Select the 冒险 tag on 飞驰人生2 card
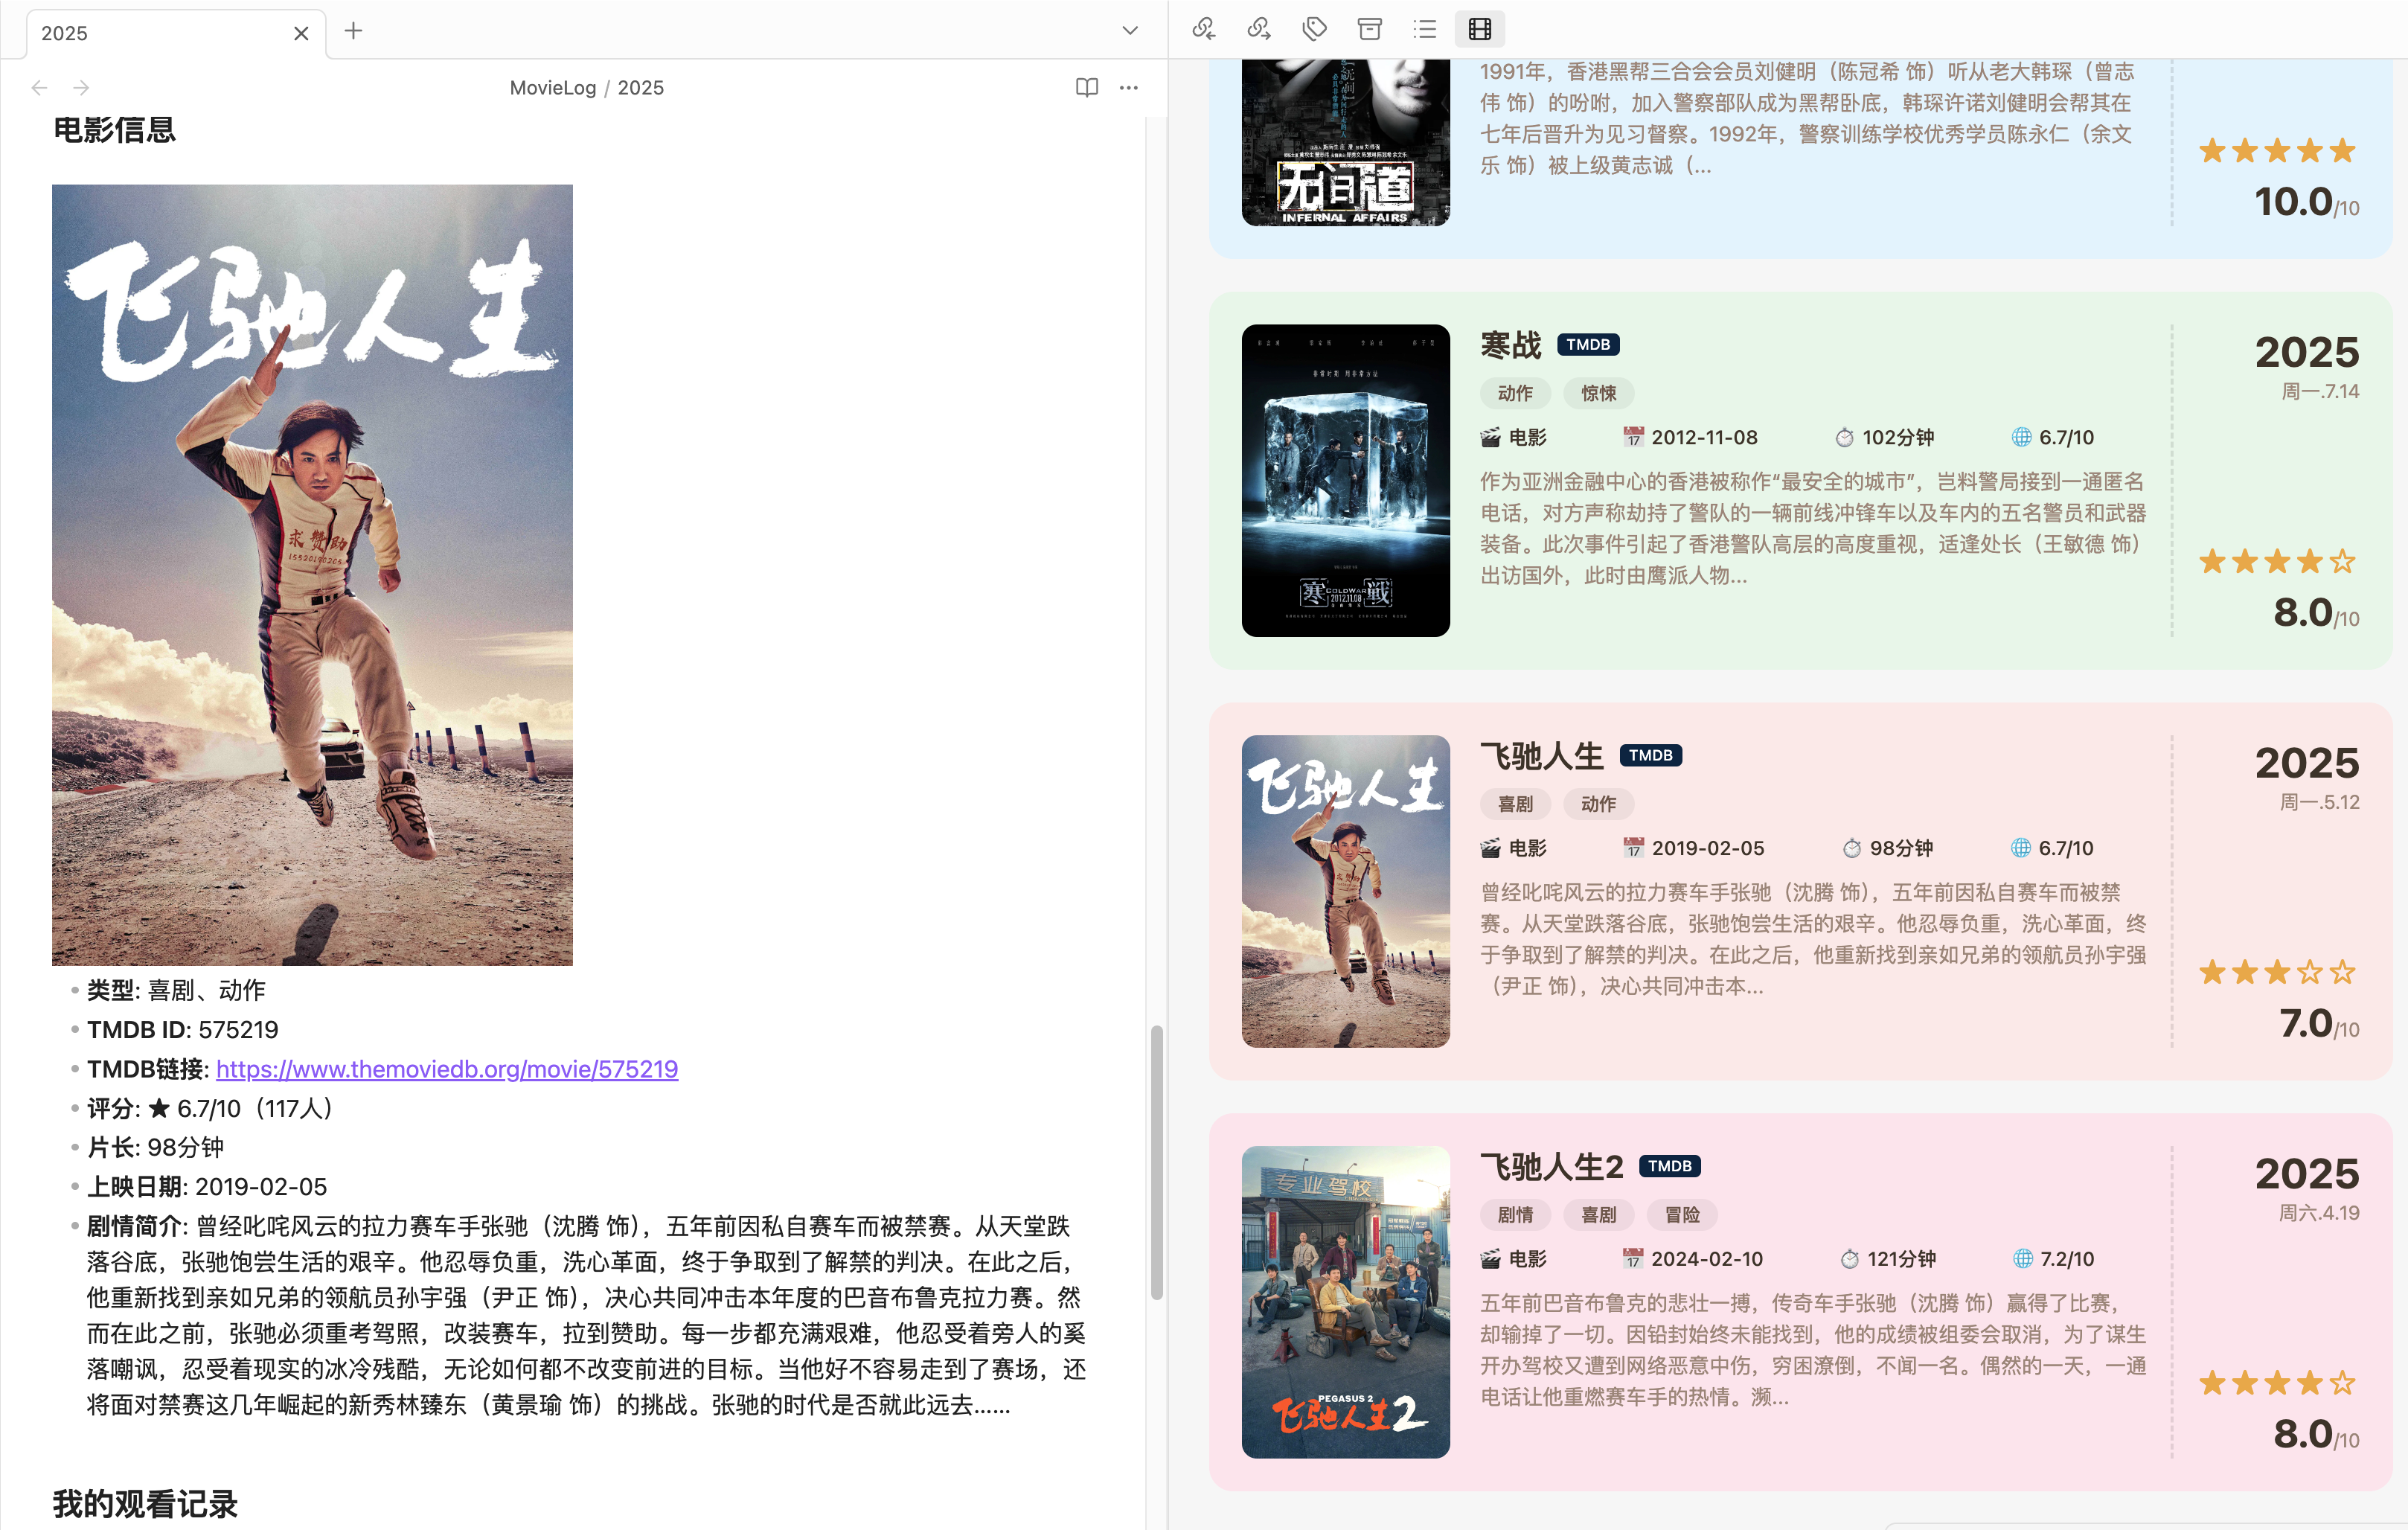2408x1530 pixels. point(1682,1215)
